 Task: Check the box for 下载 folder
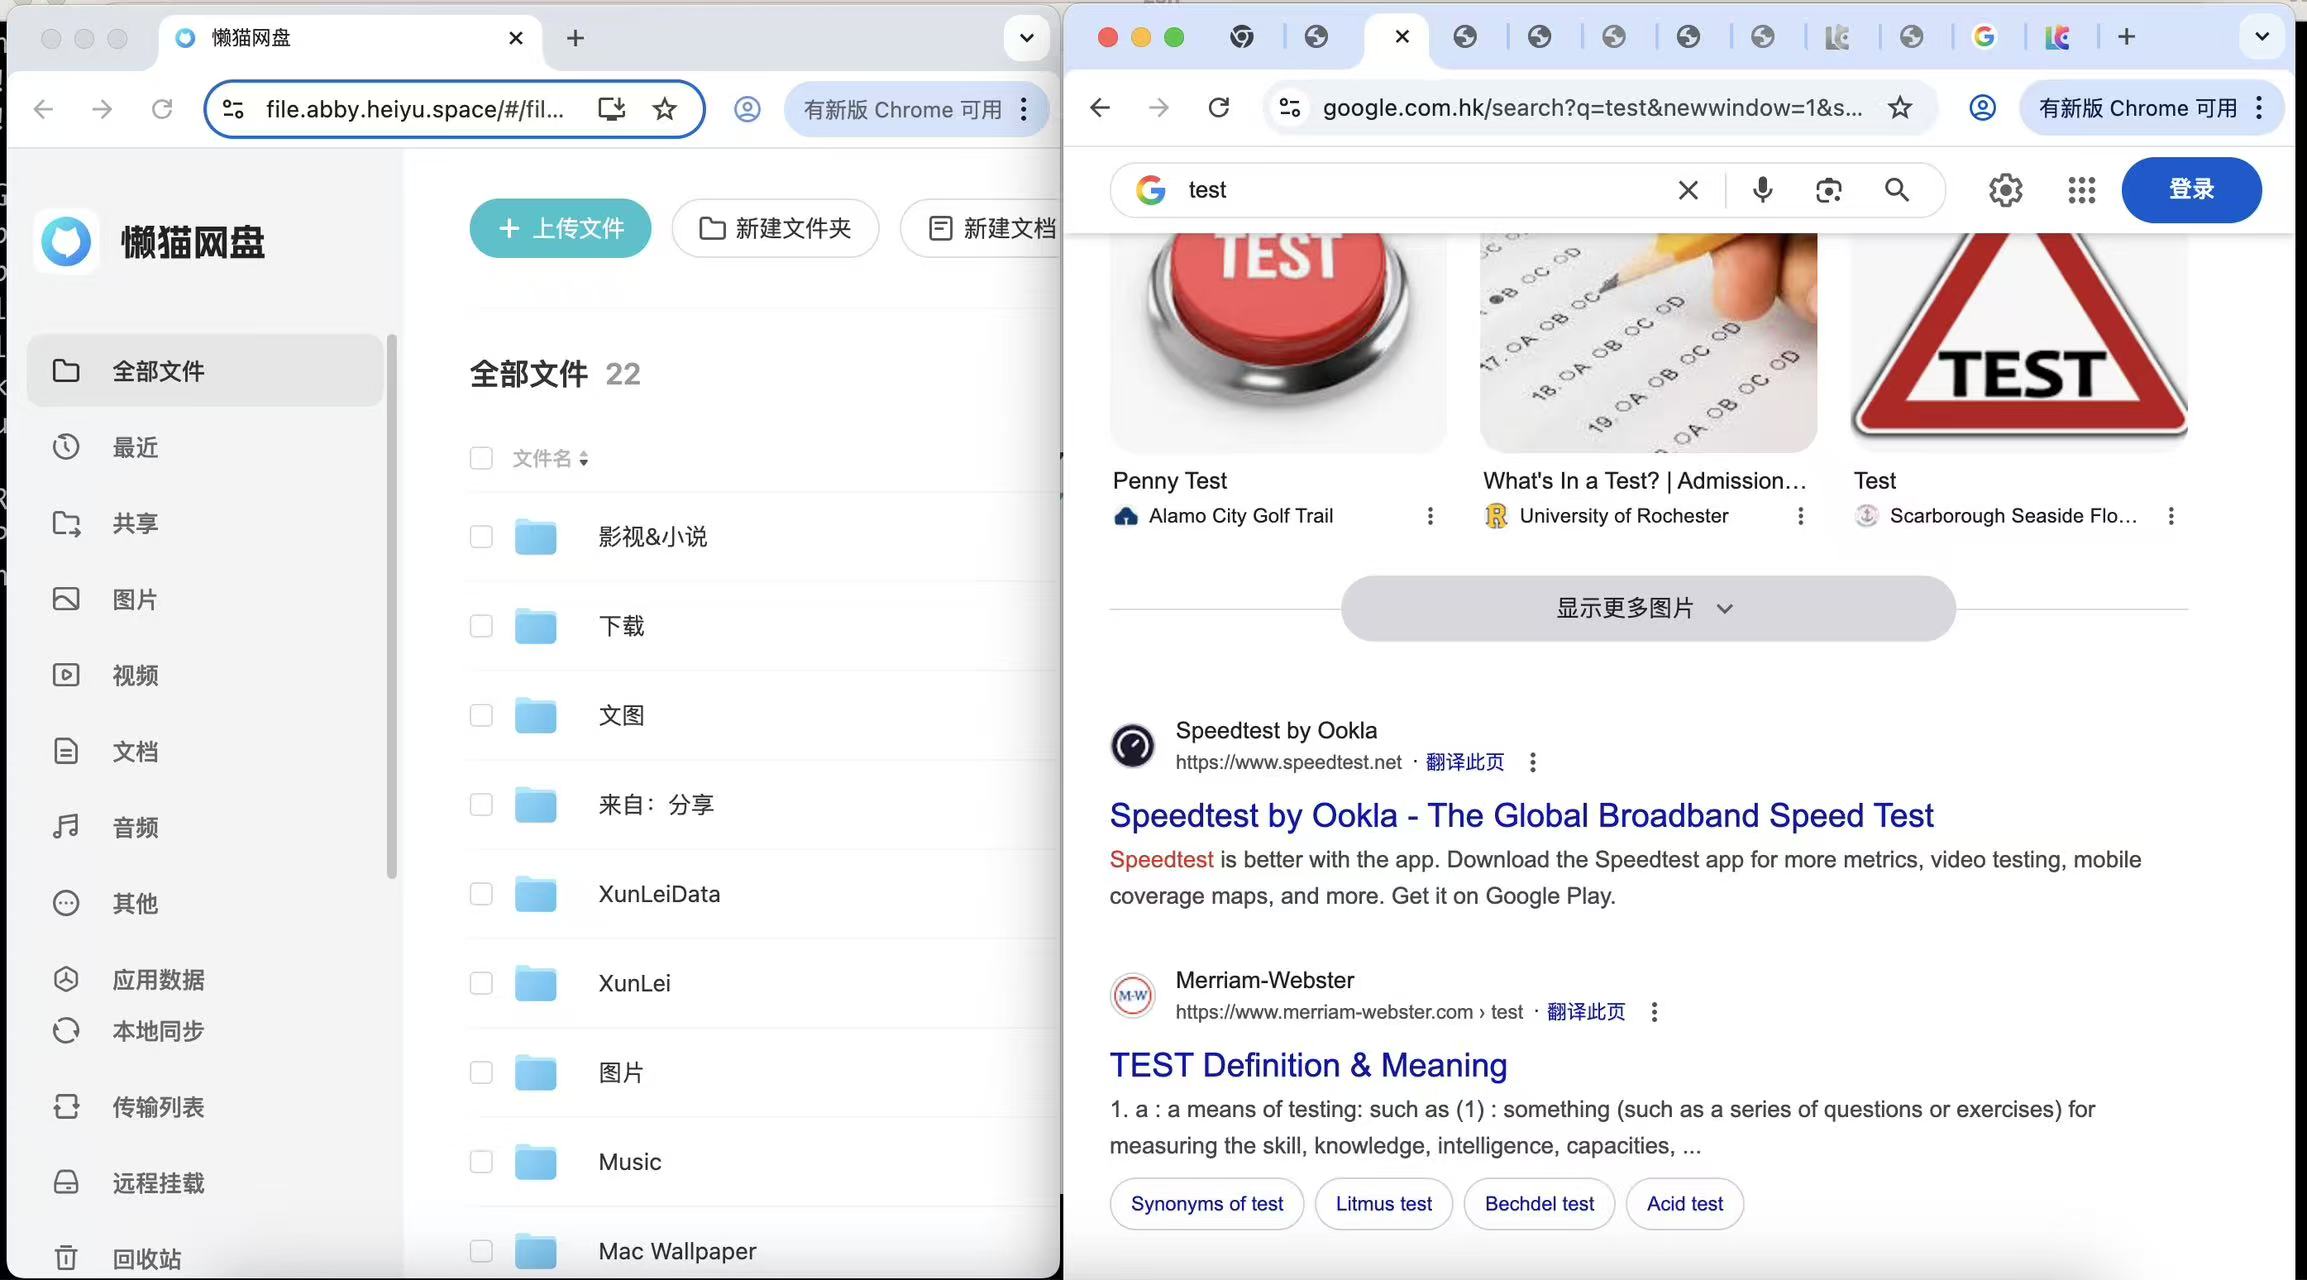[481, 626]
